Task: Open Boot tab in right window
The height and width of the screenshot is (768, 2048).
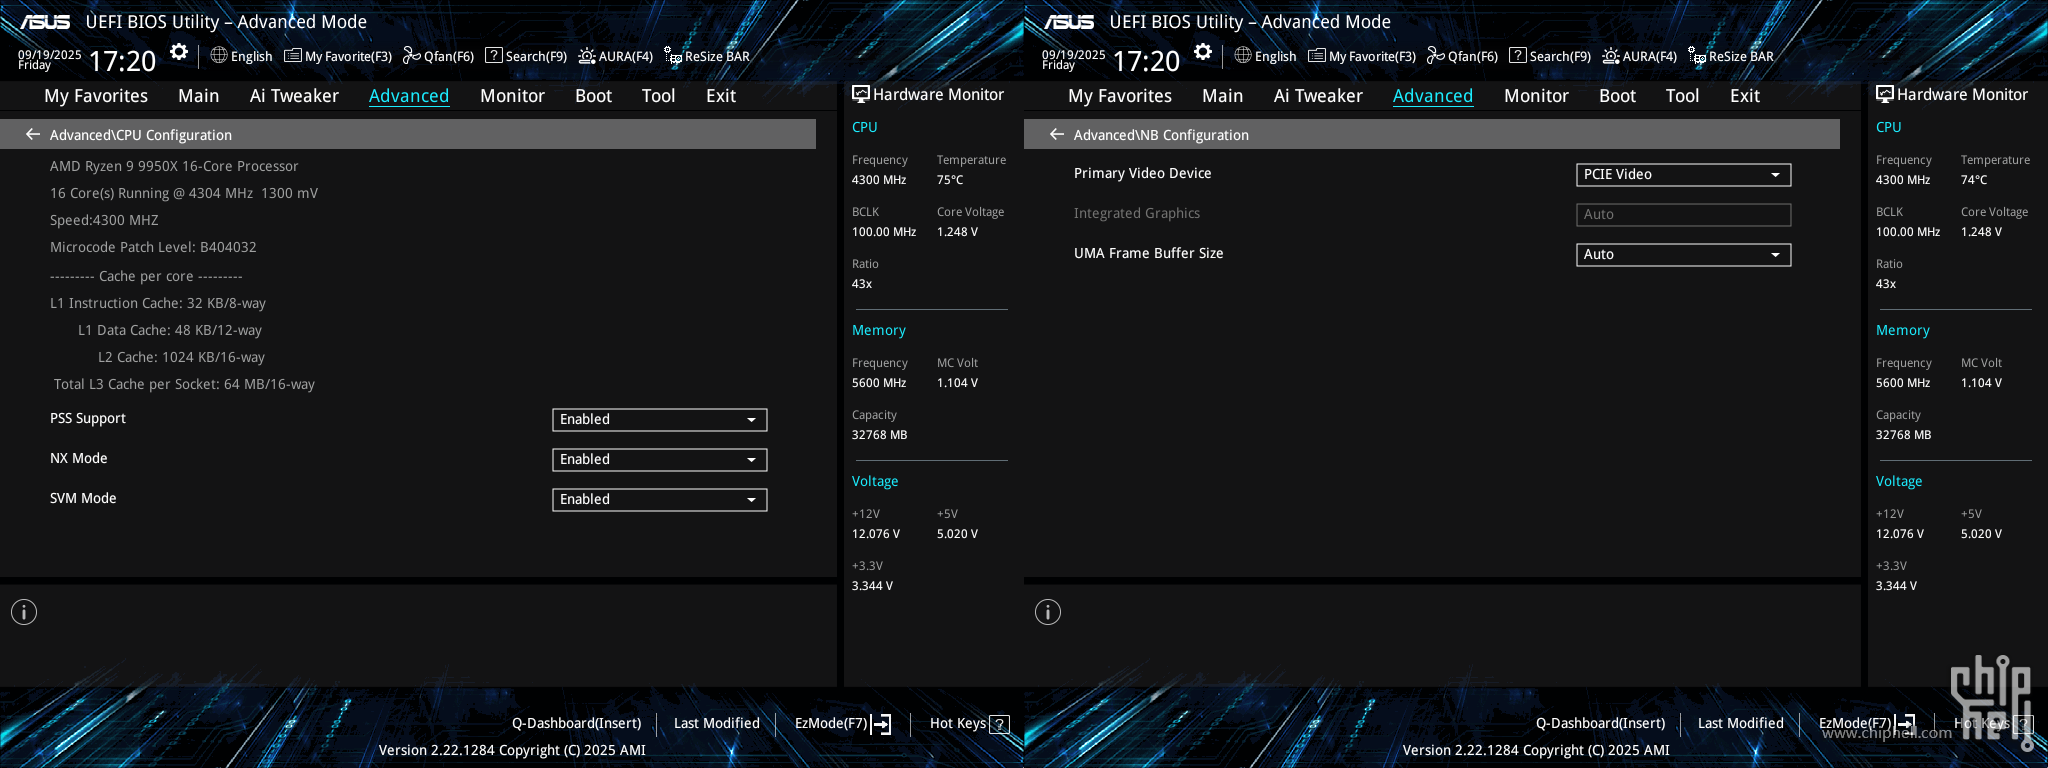Action: (1618, 96)
